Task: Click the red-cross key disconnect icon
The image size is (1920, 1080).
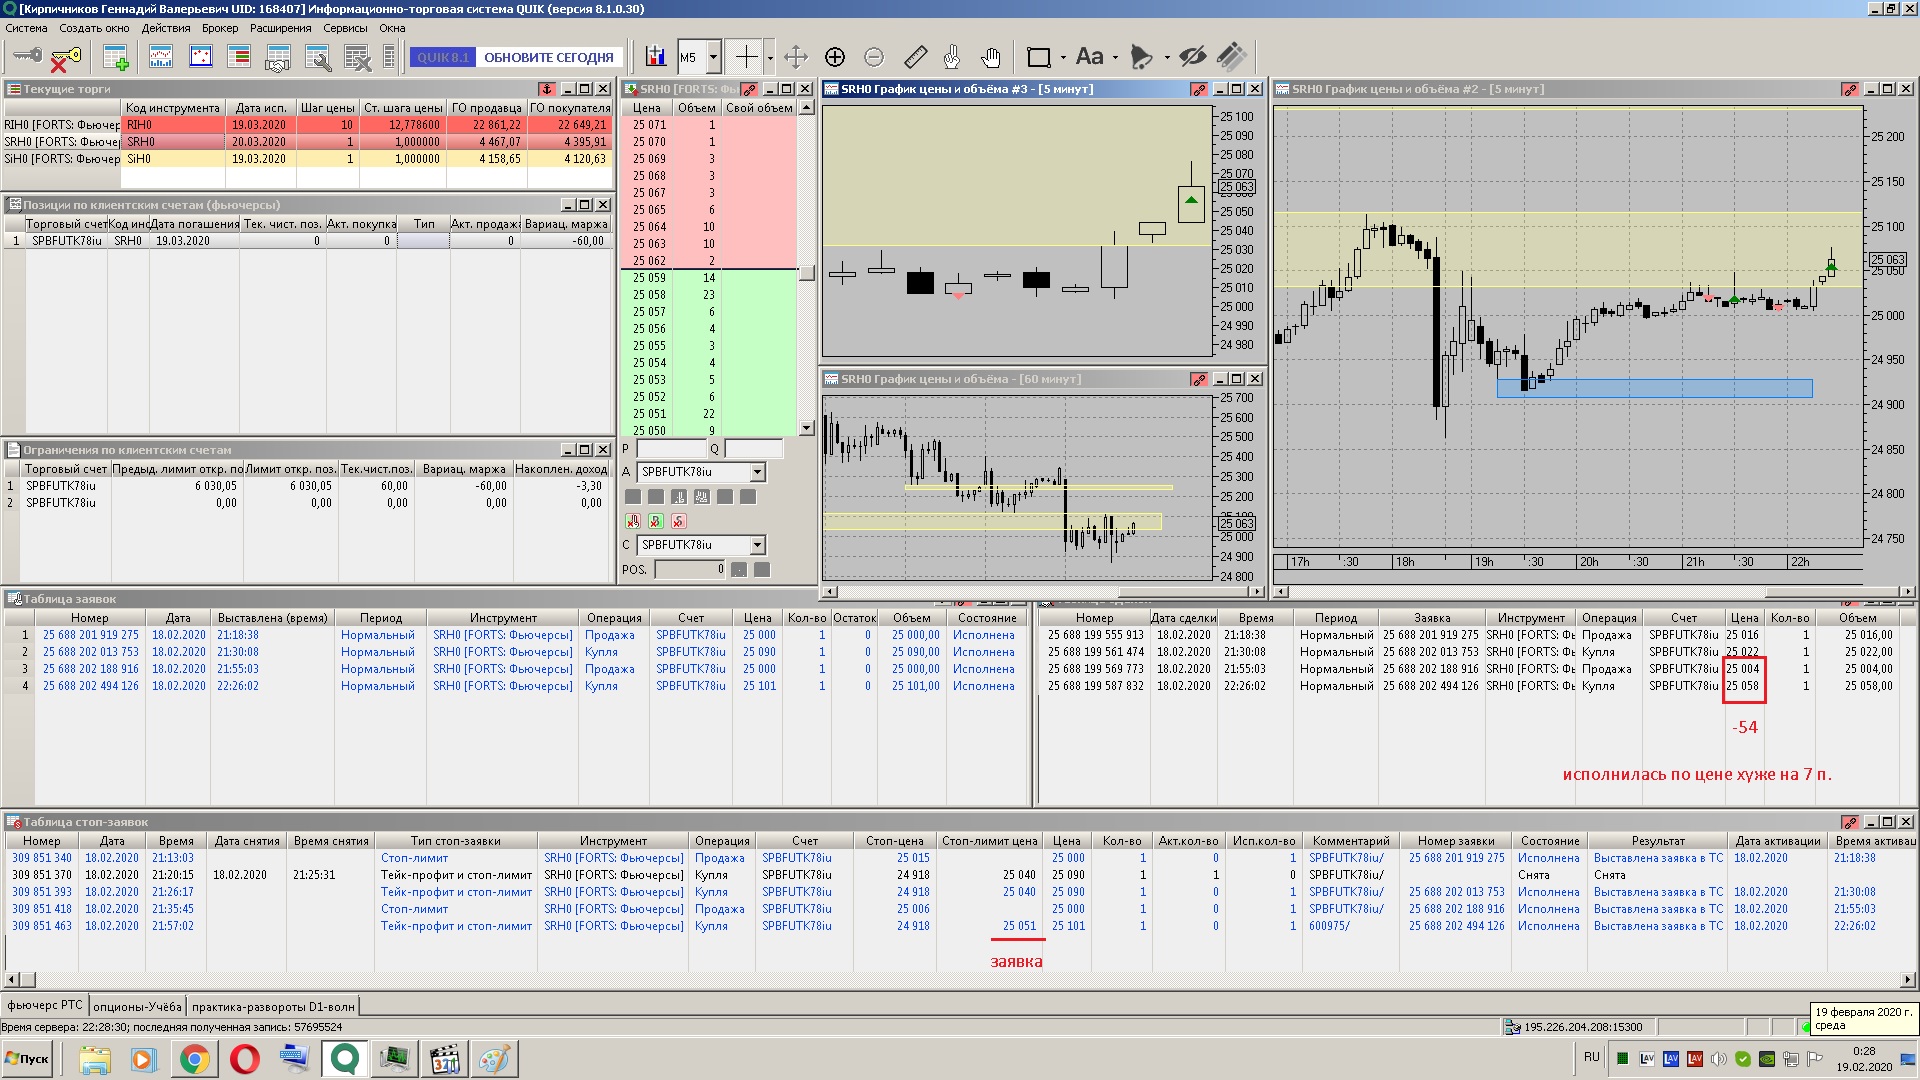Action: tap(65, 58)
